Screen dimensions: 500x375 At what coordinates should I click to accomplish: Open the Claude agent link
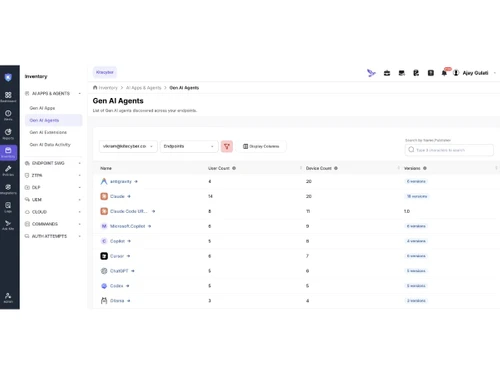coord(117,196)
